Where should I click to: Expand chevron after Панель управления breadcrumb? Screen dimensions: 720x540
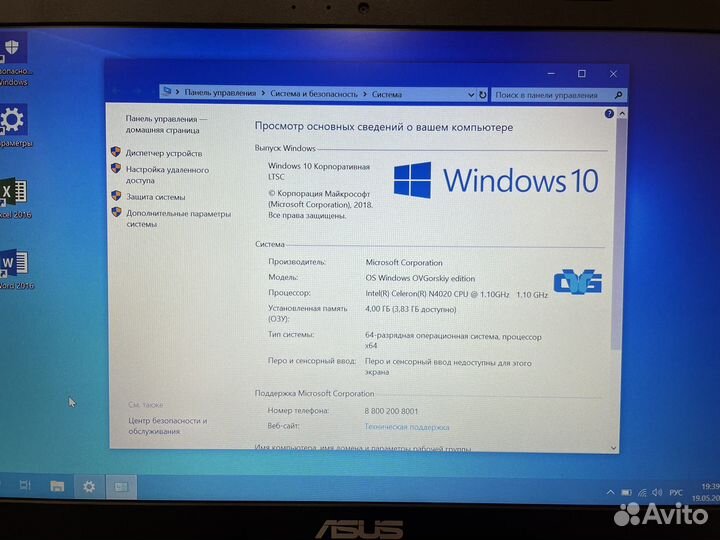[x=263, y=93]
